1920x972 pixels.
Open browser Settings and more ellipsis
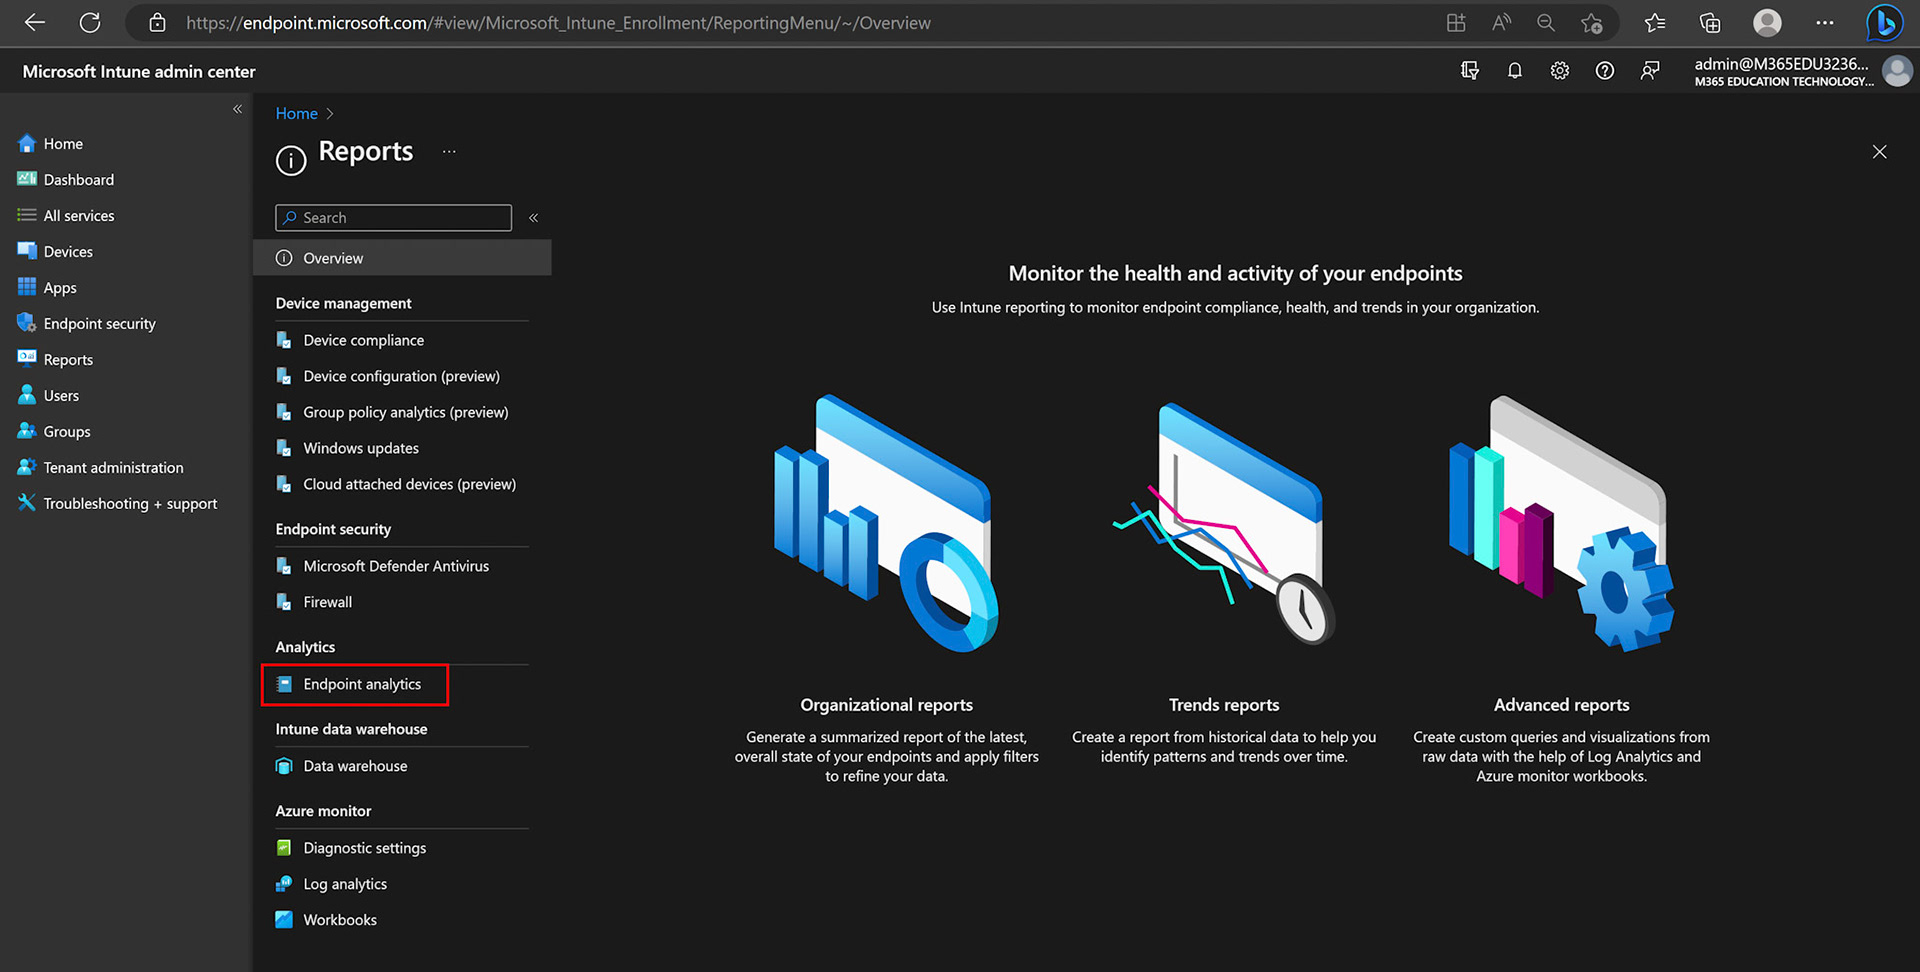[1825, 22]
